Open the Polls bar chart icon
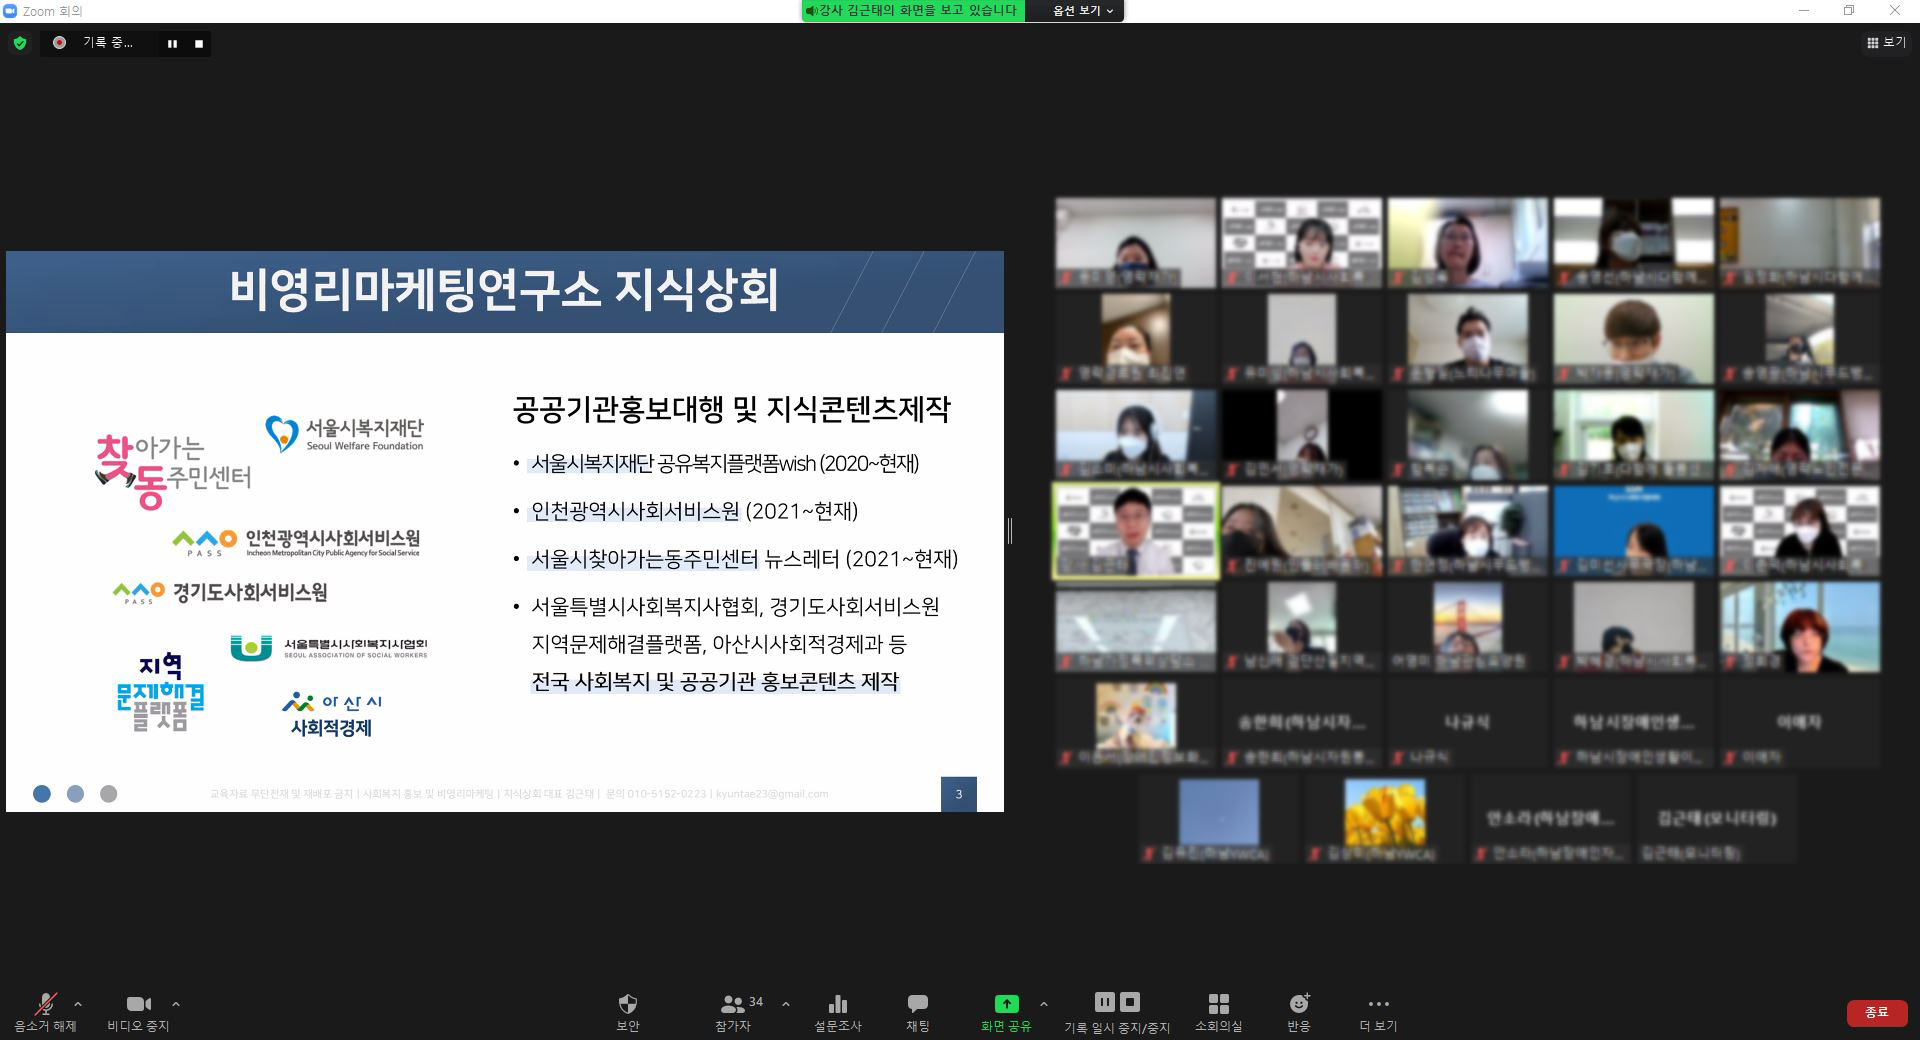Image resolution: width=1920 pixels, height=1040 pixels. point(837,1005)
